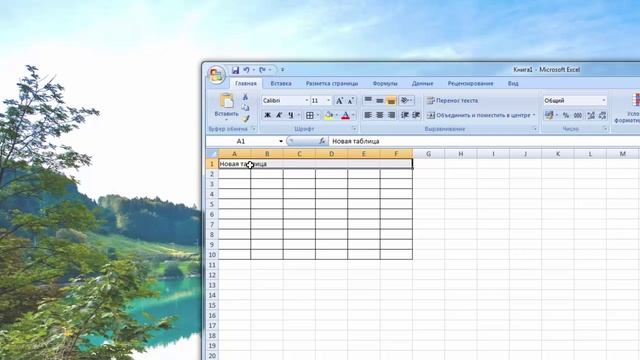This screenshot has width=640, height=360.
Task: Expand the font color dropdown arrow
Action: pos(353,116)
